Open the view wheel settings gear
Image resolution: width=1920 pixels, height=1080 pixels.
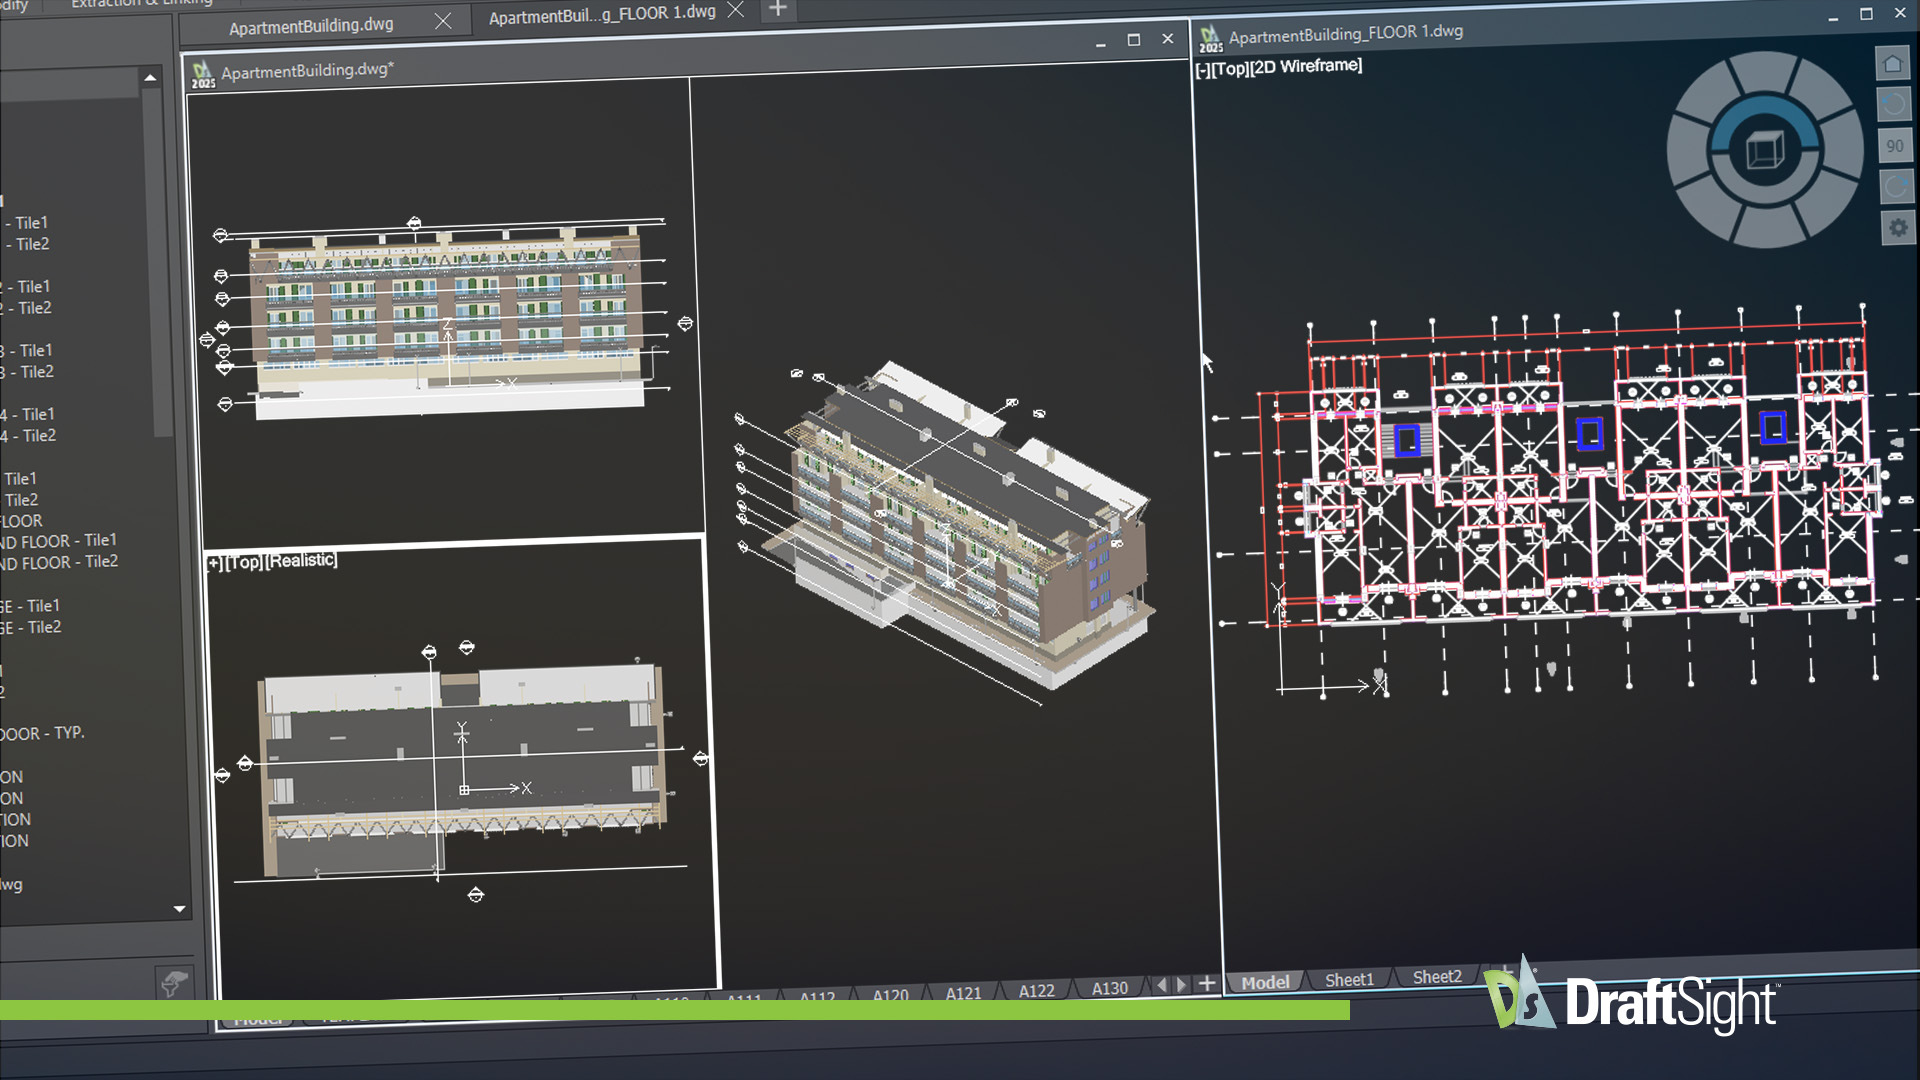(x=1896, y=228)
